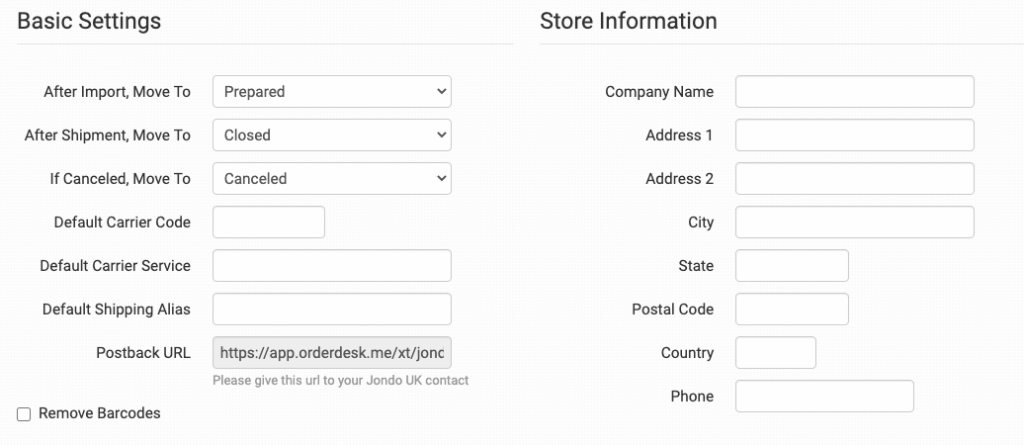Click the State input field

[x=792, y=266]
